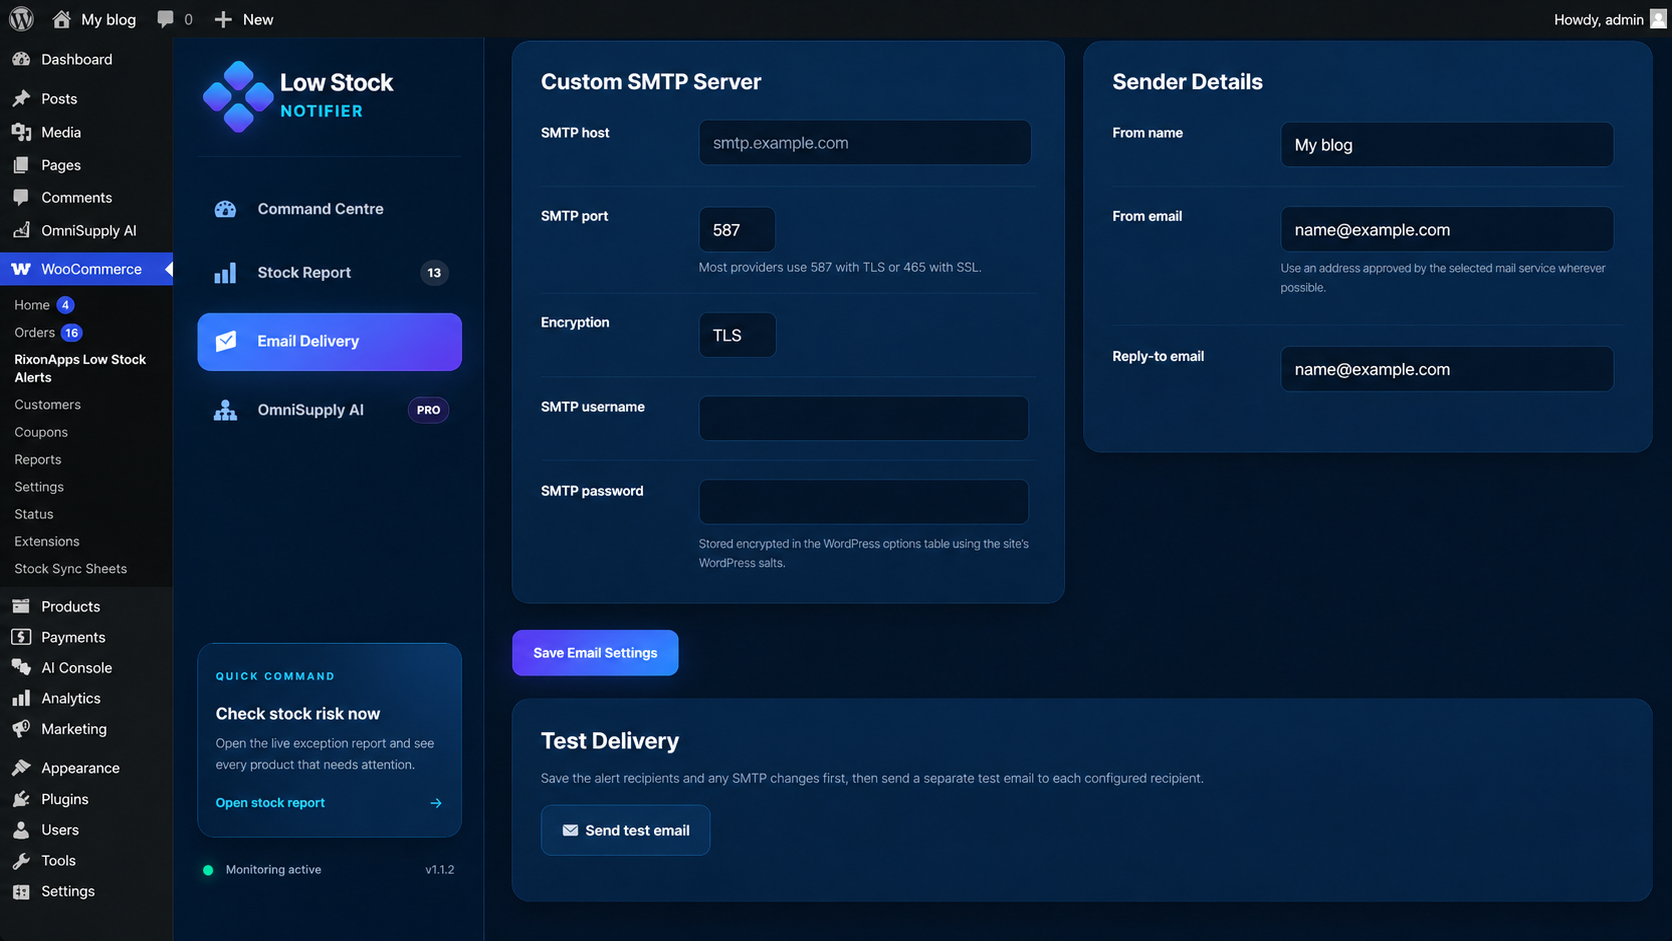Click the Reply-to email field
Screen dimensions: 1672x941
pyautogui.click(x=1447, y=369)
